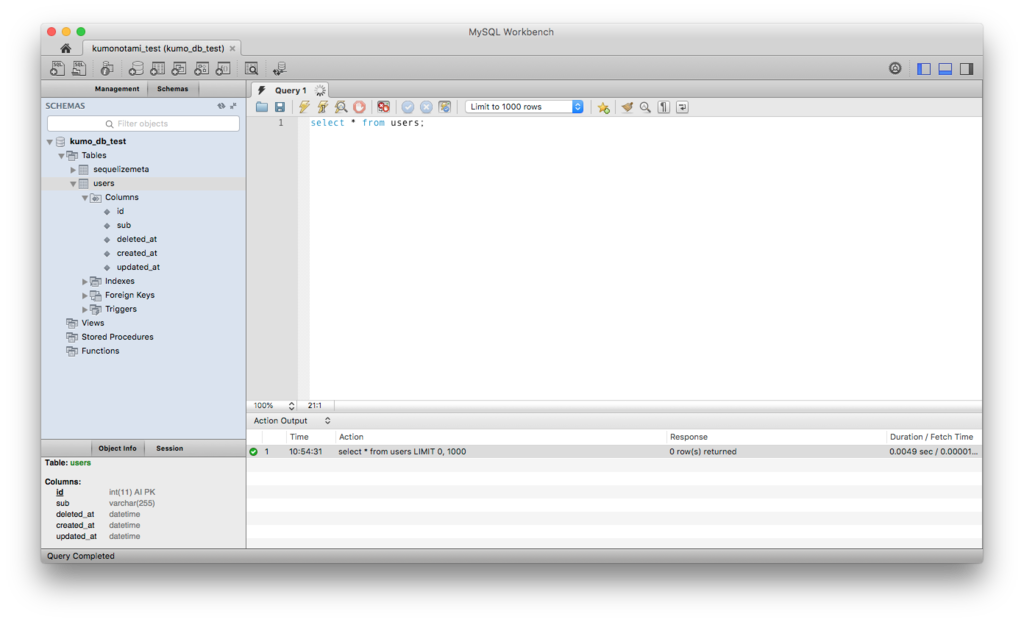Screen dimensions: 1024x622
Task: Expand the sequelizemeta table
Action: (x=73, y=170)
